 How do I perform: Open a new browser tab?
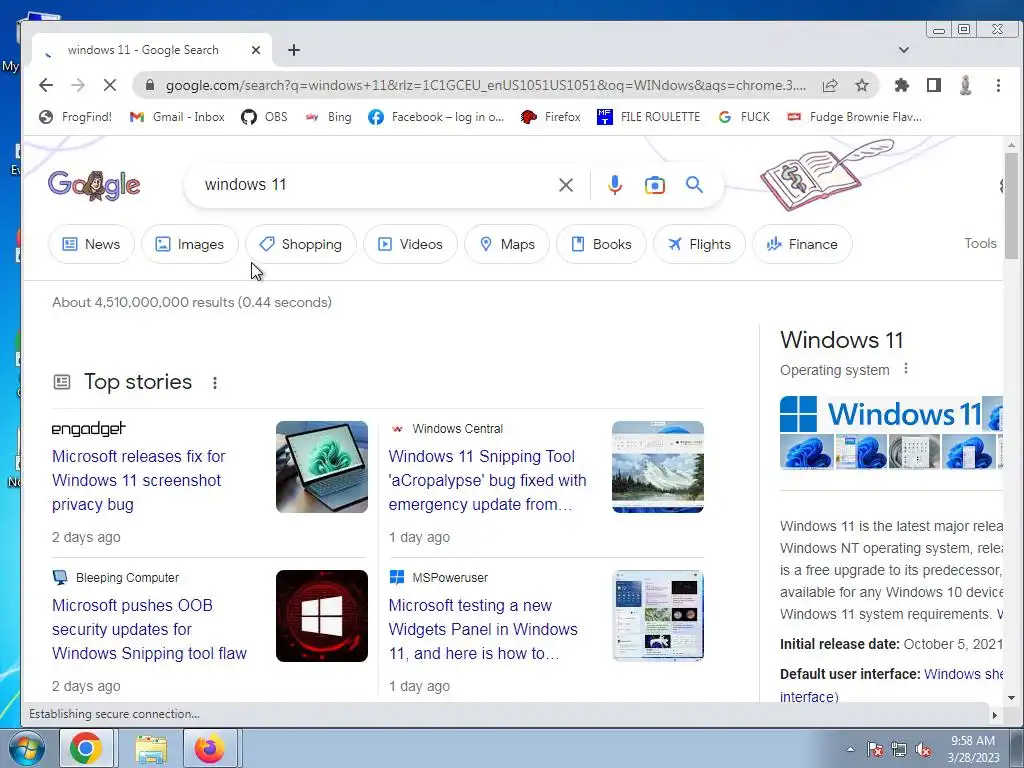pyautogui.click(x=294, y=50)
